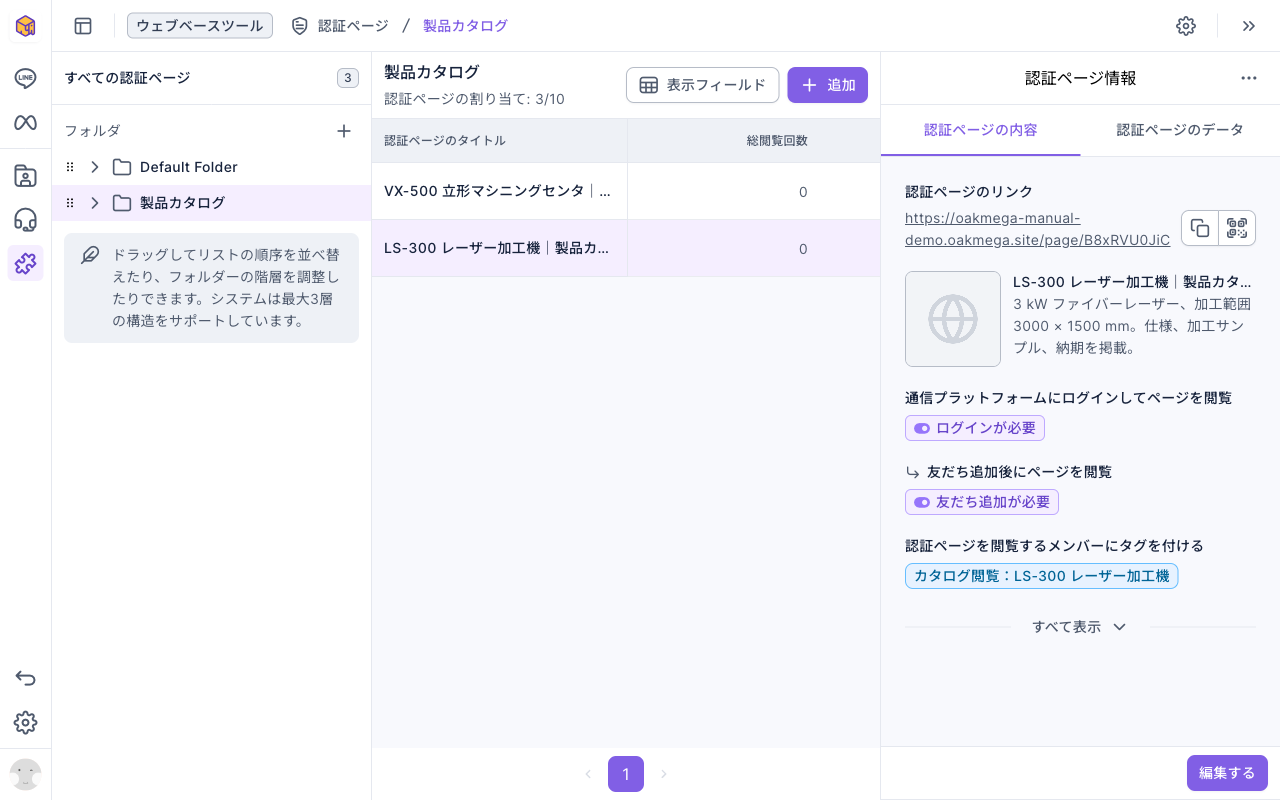1280x800 pixels.
Task: Switch to 認証ページのデータ tab
Action: click(1180, 130)
